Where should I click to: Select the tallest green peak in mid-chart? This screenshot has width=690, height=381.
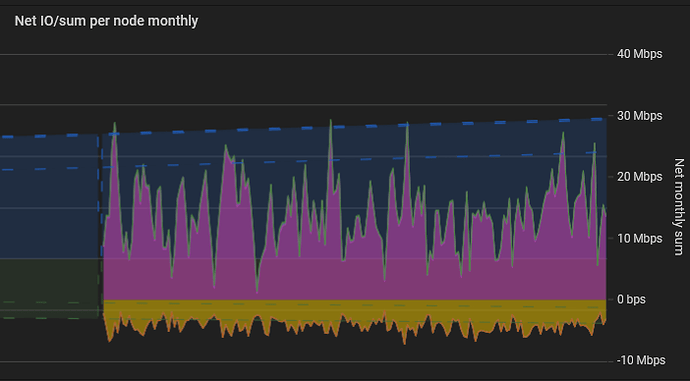[330, 121]
